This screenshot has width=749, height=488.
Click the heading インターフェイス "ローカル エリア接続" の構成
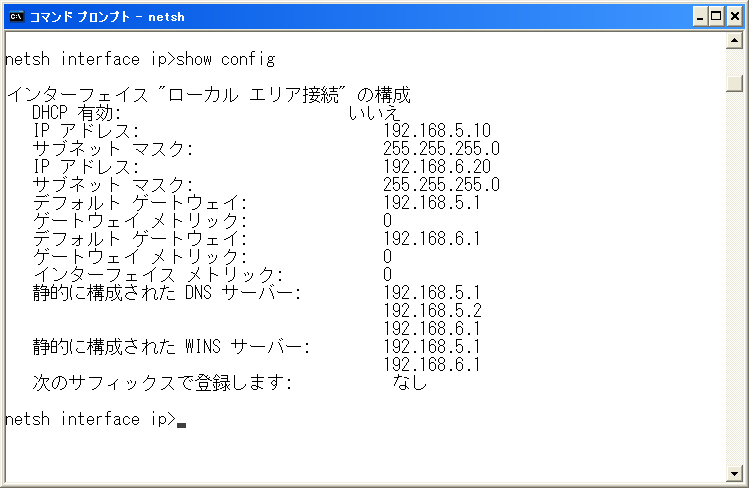point(209,95)
